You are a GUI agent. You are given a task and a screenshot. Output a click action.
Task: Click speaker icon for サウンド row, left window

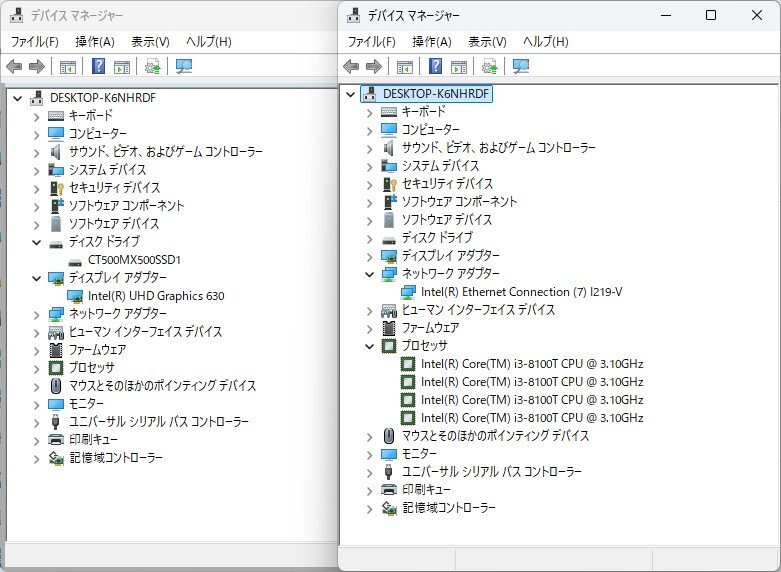coord(56,151)
